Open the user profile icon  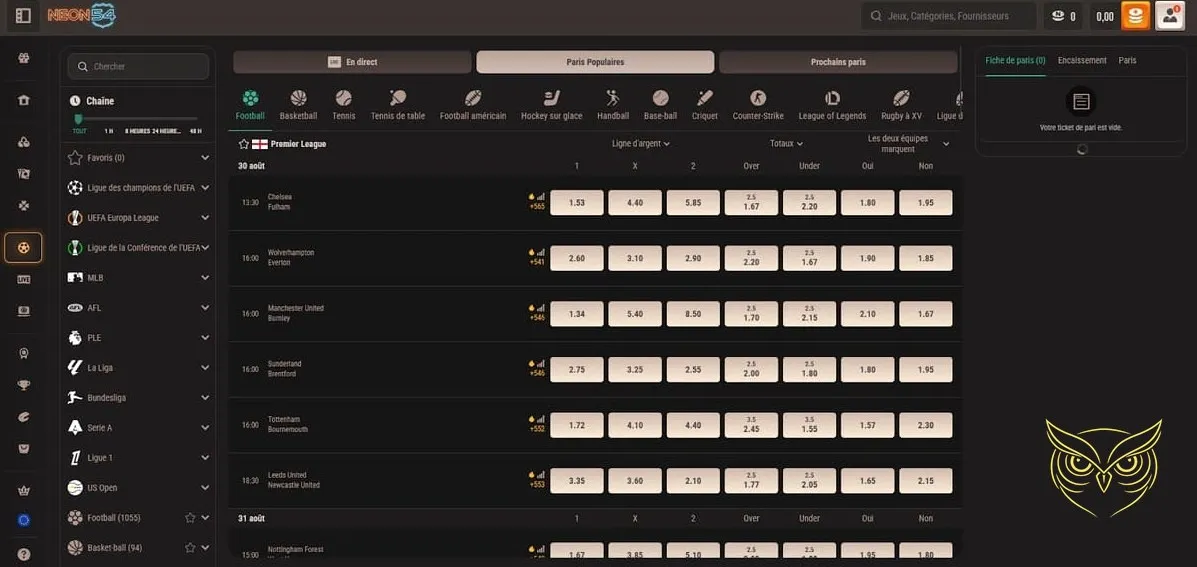1169,16
